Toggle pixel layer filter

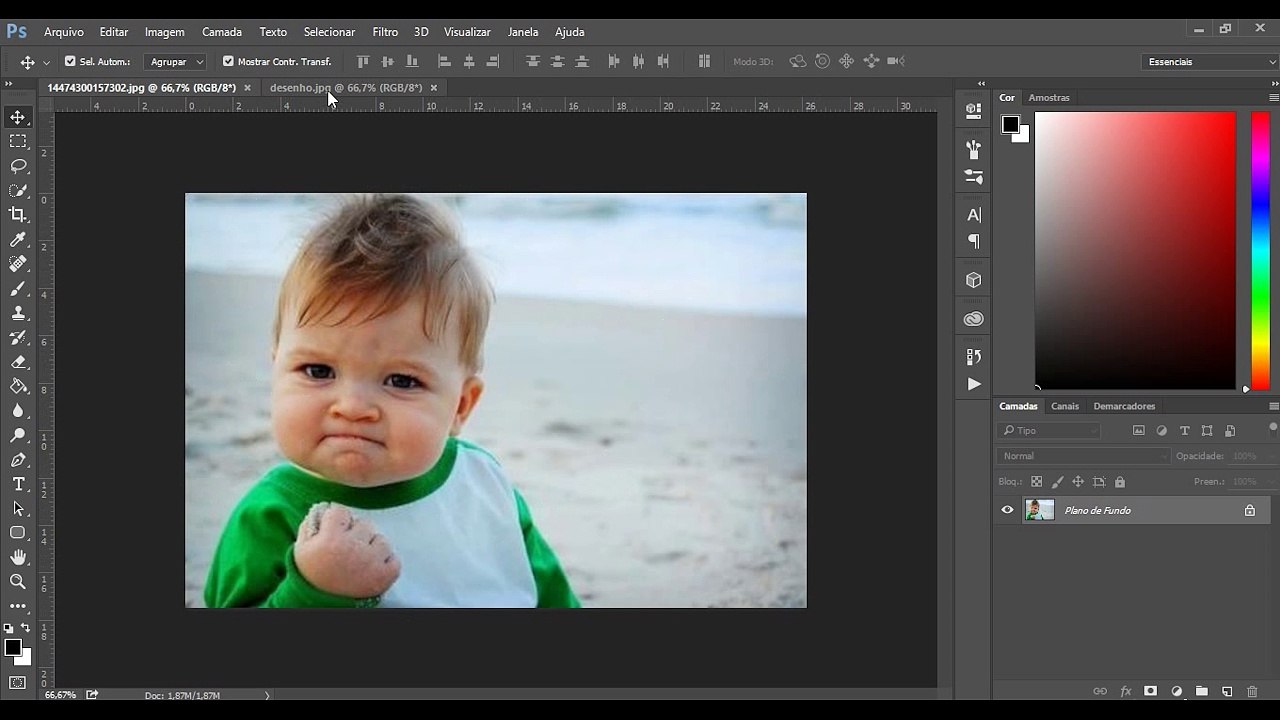point(1138,431)
